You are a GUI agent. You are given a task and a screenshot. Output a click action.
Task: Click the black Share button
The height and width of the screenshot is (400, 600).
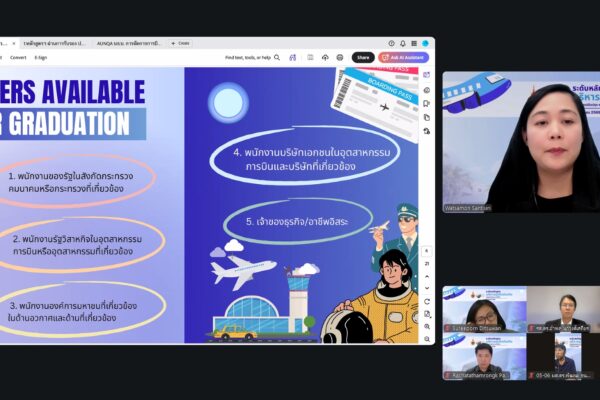pyautogui.click(x=363, y=57)
